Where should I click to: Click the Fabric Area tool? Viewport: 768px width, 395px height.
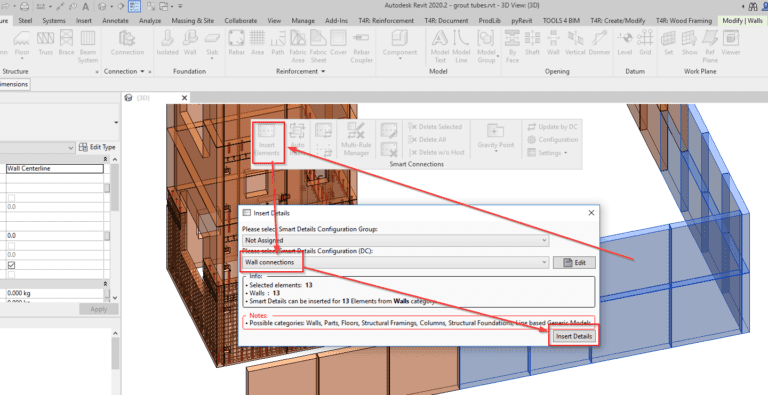pos(298,46)
